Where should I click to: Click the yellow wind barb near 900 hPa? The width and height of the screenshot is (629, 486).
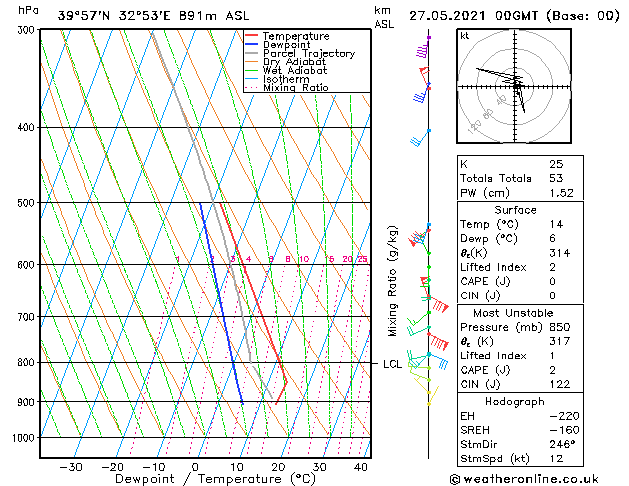tap(432, 395)
